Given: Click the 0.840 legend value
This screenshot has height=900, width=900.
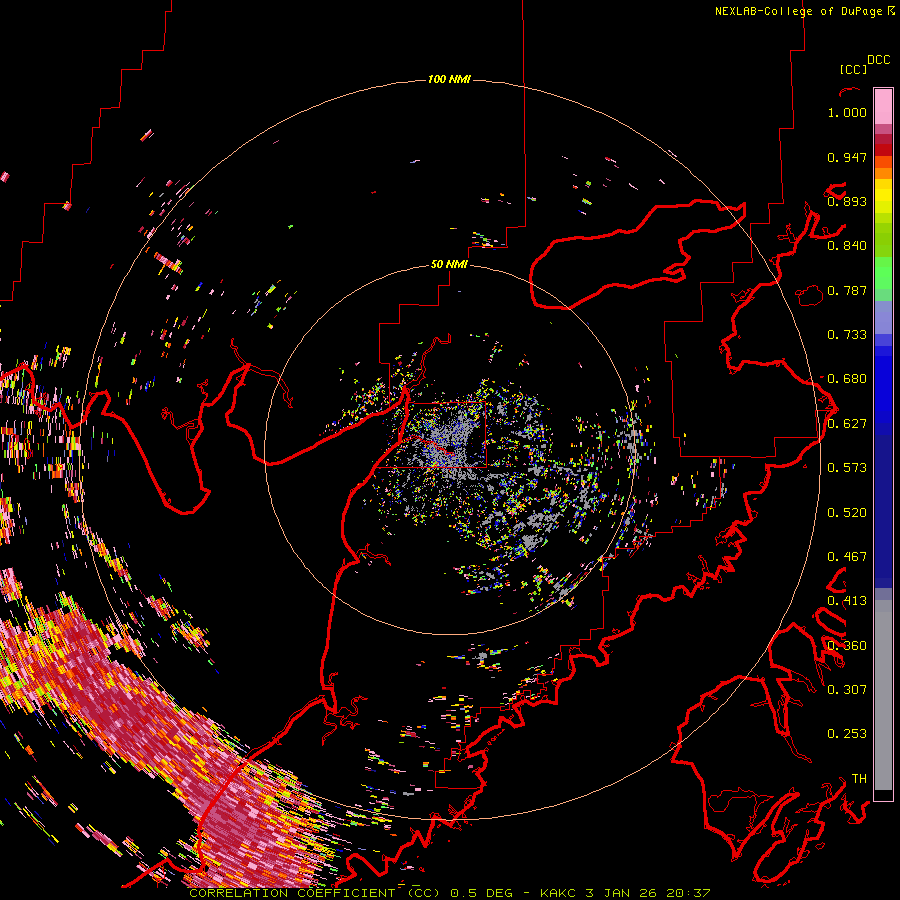Looking at the screenshot, I should (x=847, y=246).
